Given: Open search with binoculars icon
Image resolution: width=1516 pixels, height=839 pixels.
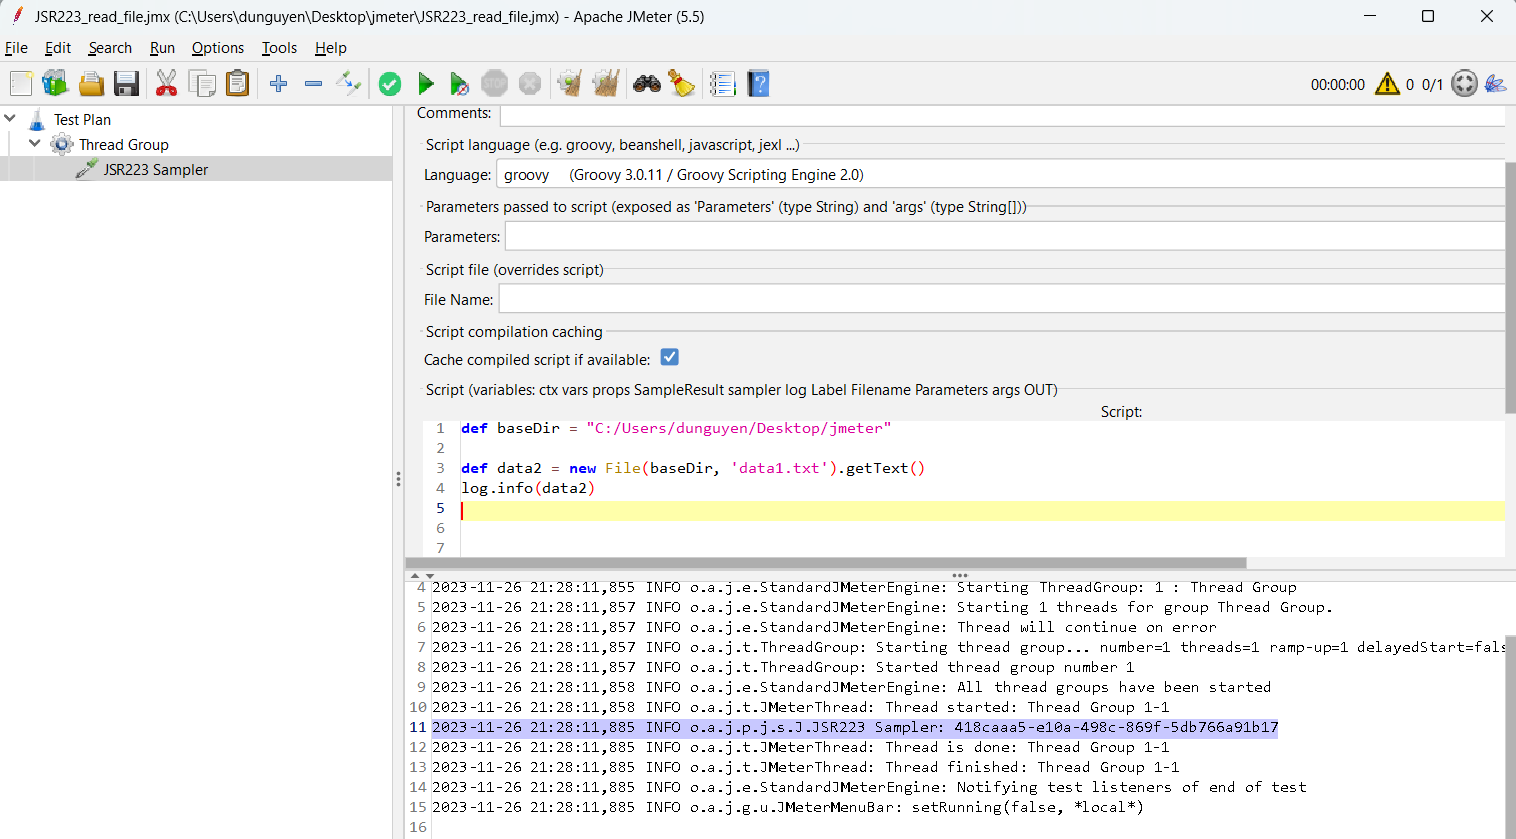Looking at the screenshot, I should click(647, 84).
